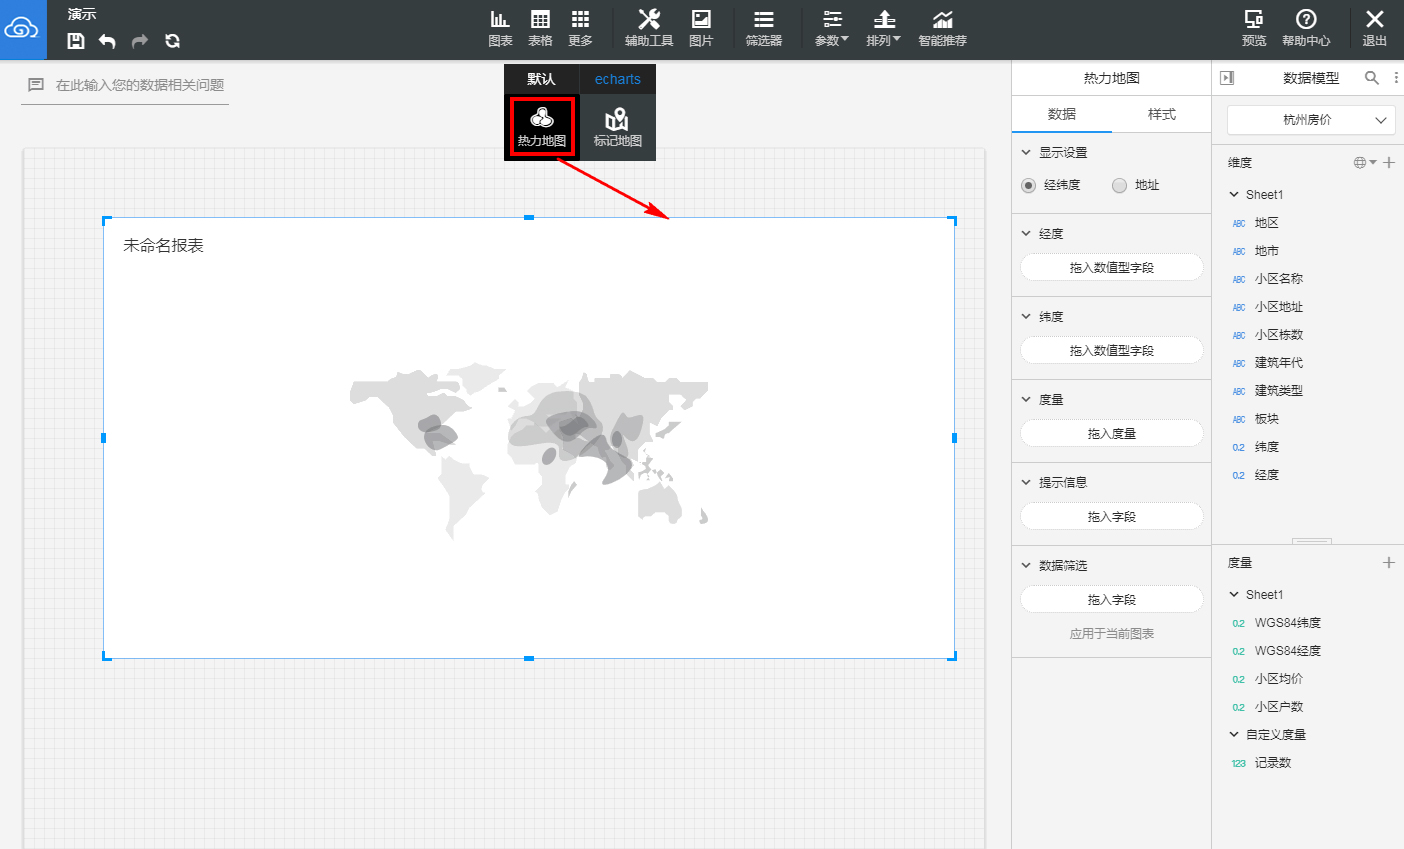The height and width of the screenshot is (849, 1404).
Task: Collapse Sheet1 under 维度
Action: [1234, 195]
